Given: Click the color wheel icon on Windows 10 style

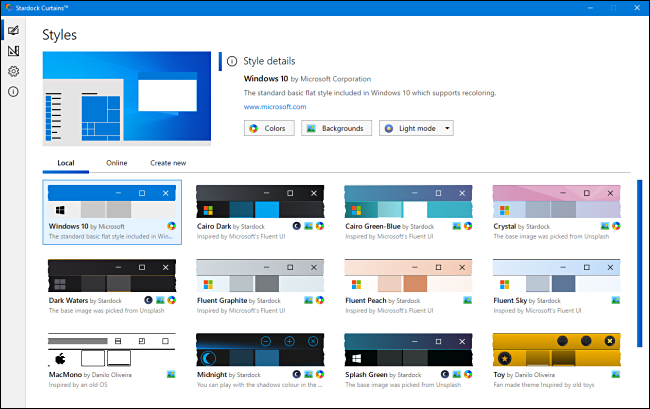Looking at the screenshot, I should pos(171,227).
